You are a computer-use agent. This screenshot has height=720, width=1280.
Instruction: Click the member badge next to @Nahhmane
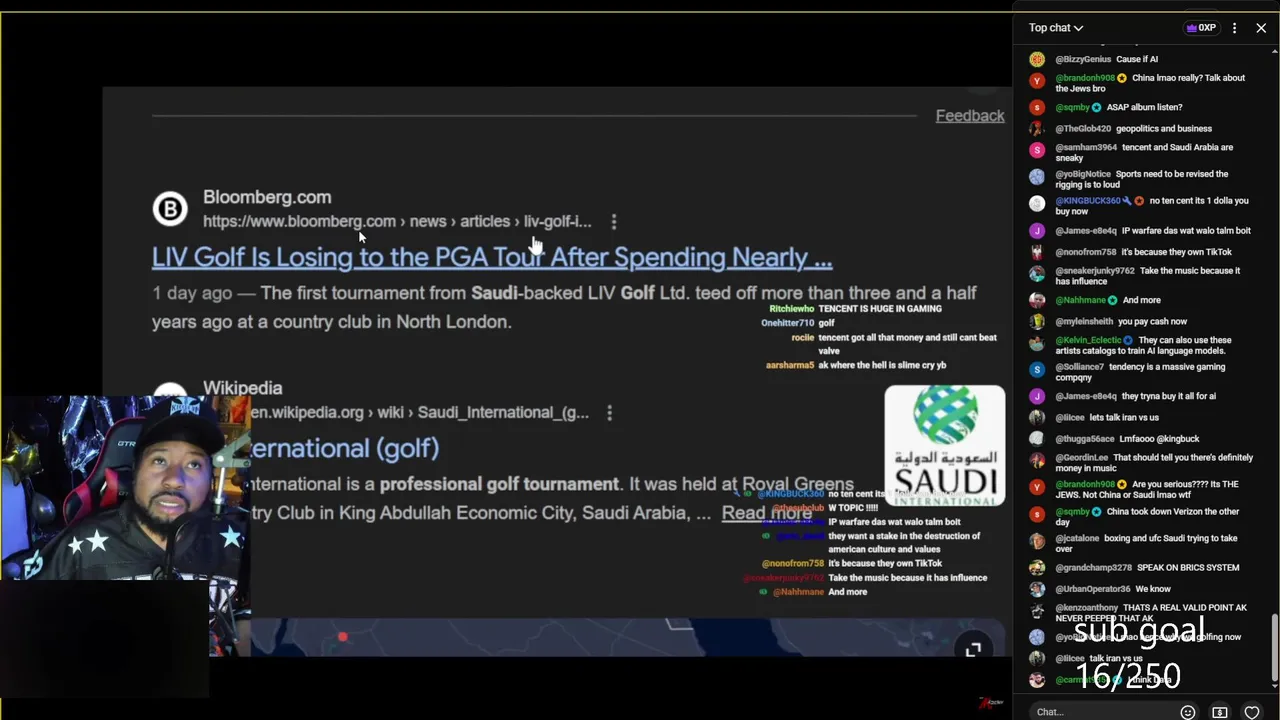pos(1113,300)
